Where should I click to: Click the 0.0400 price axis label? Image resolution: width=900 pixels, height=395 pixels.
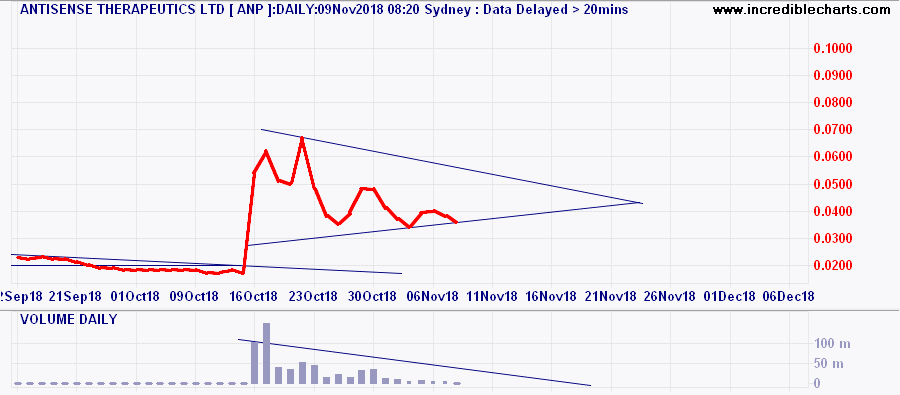832,211
